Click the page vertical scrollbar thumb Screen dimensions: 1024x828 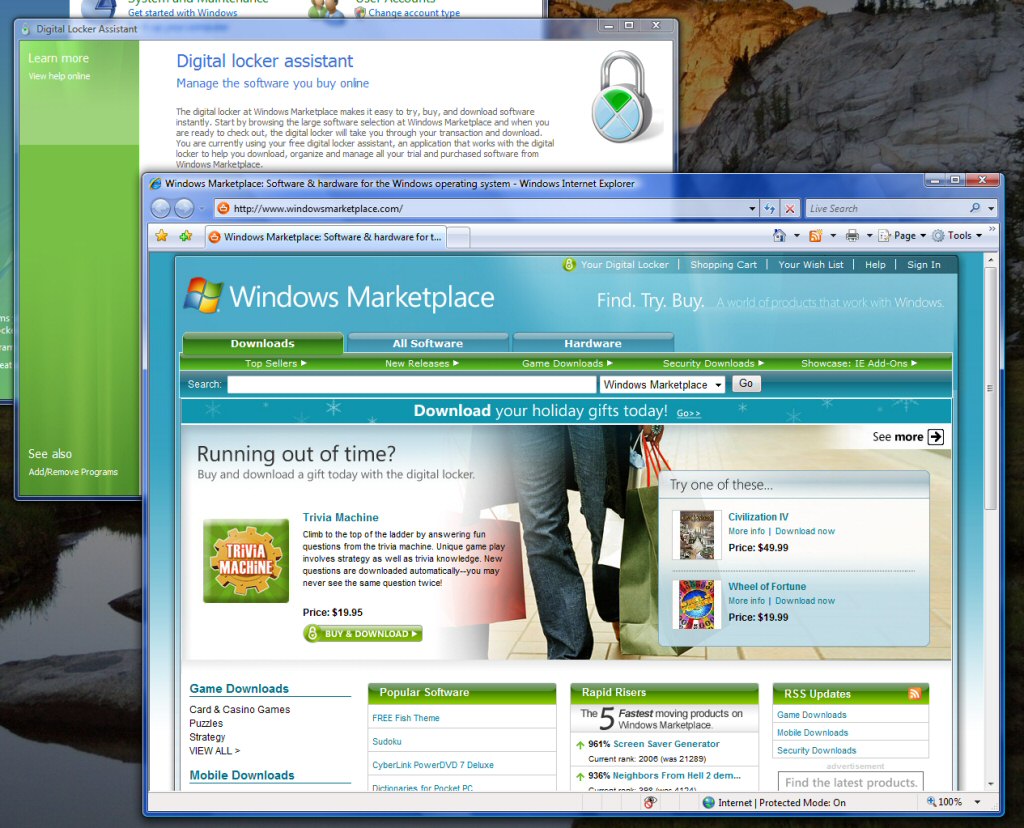pos(990,388)
